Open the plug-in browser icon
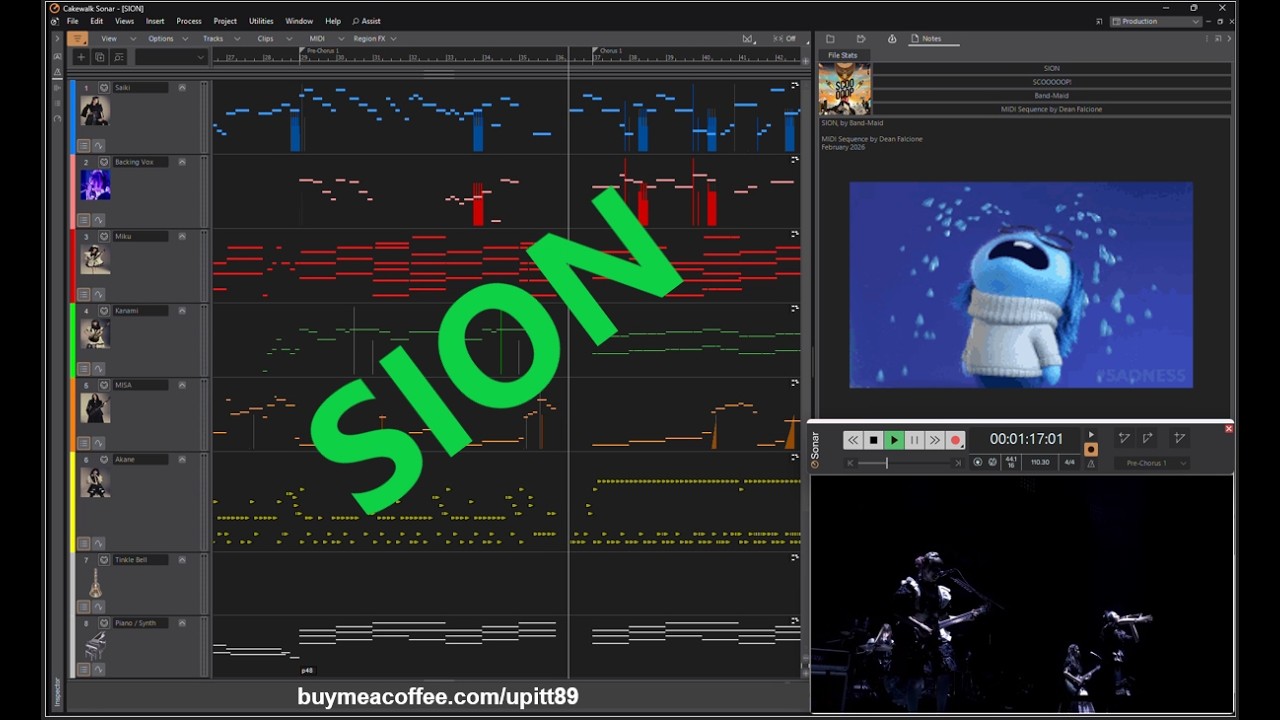This screenshot has height=720, width=1280. tap(861, 39)
